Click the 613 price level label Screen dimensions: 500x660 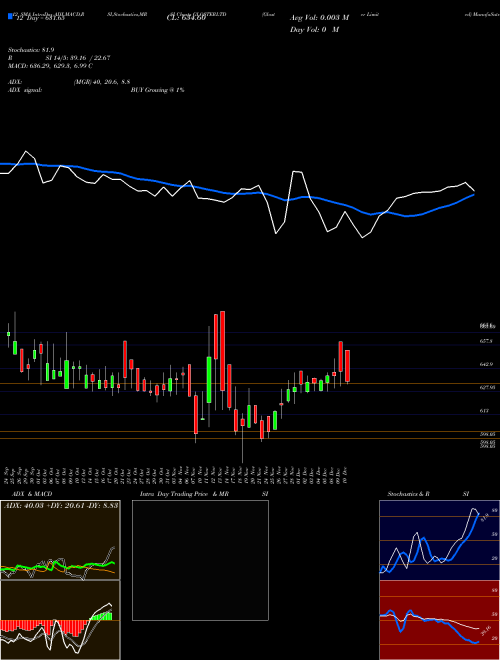coord(484,410)
